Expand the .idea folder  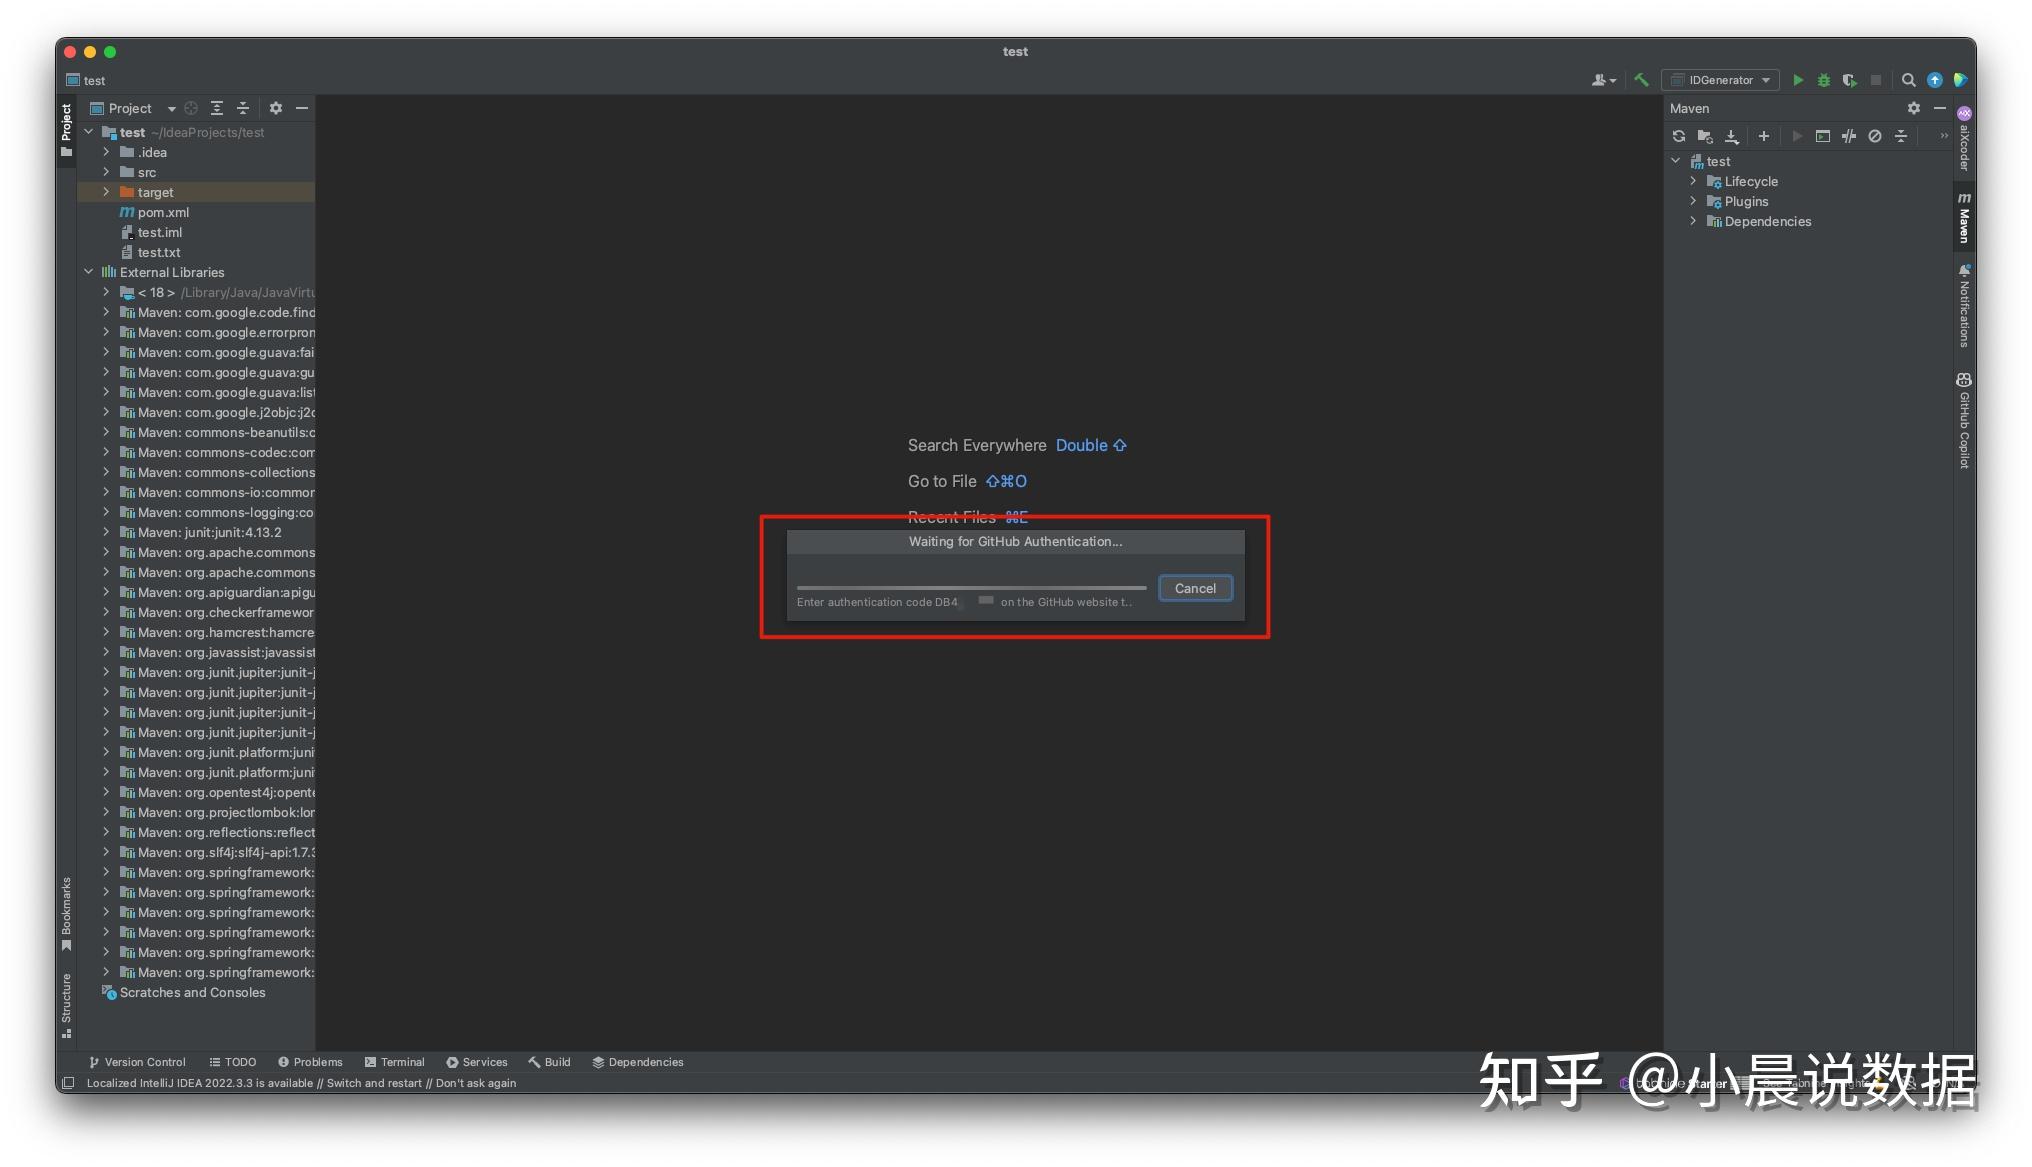(106, 152)
